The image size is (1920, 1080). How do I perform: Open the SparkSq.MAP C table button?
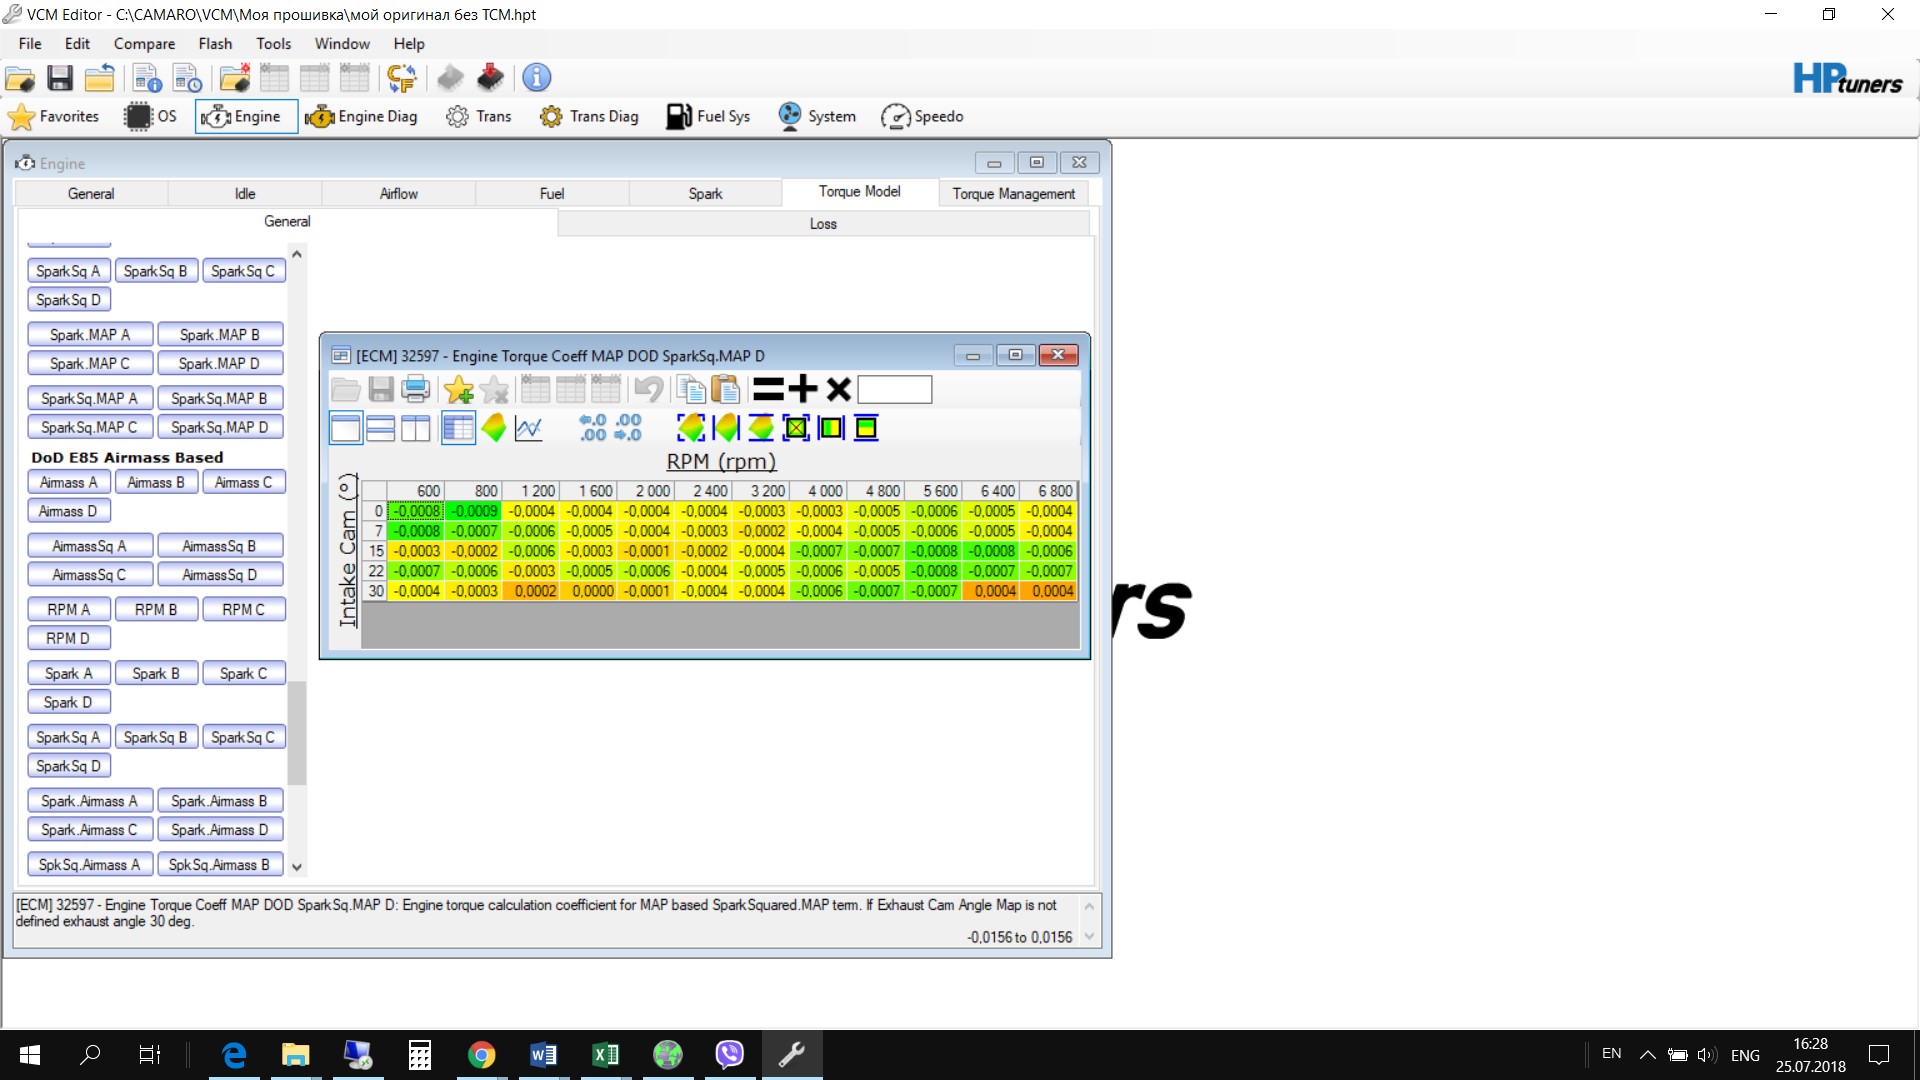pyautogui.click(x=89, y=427)
